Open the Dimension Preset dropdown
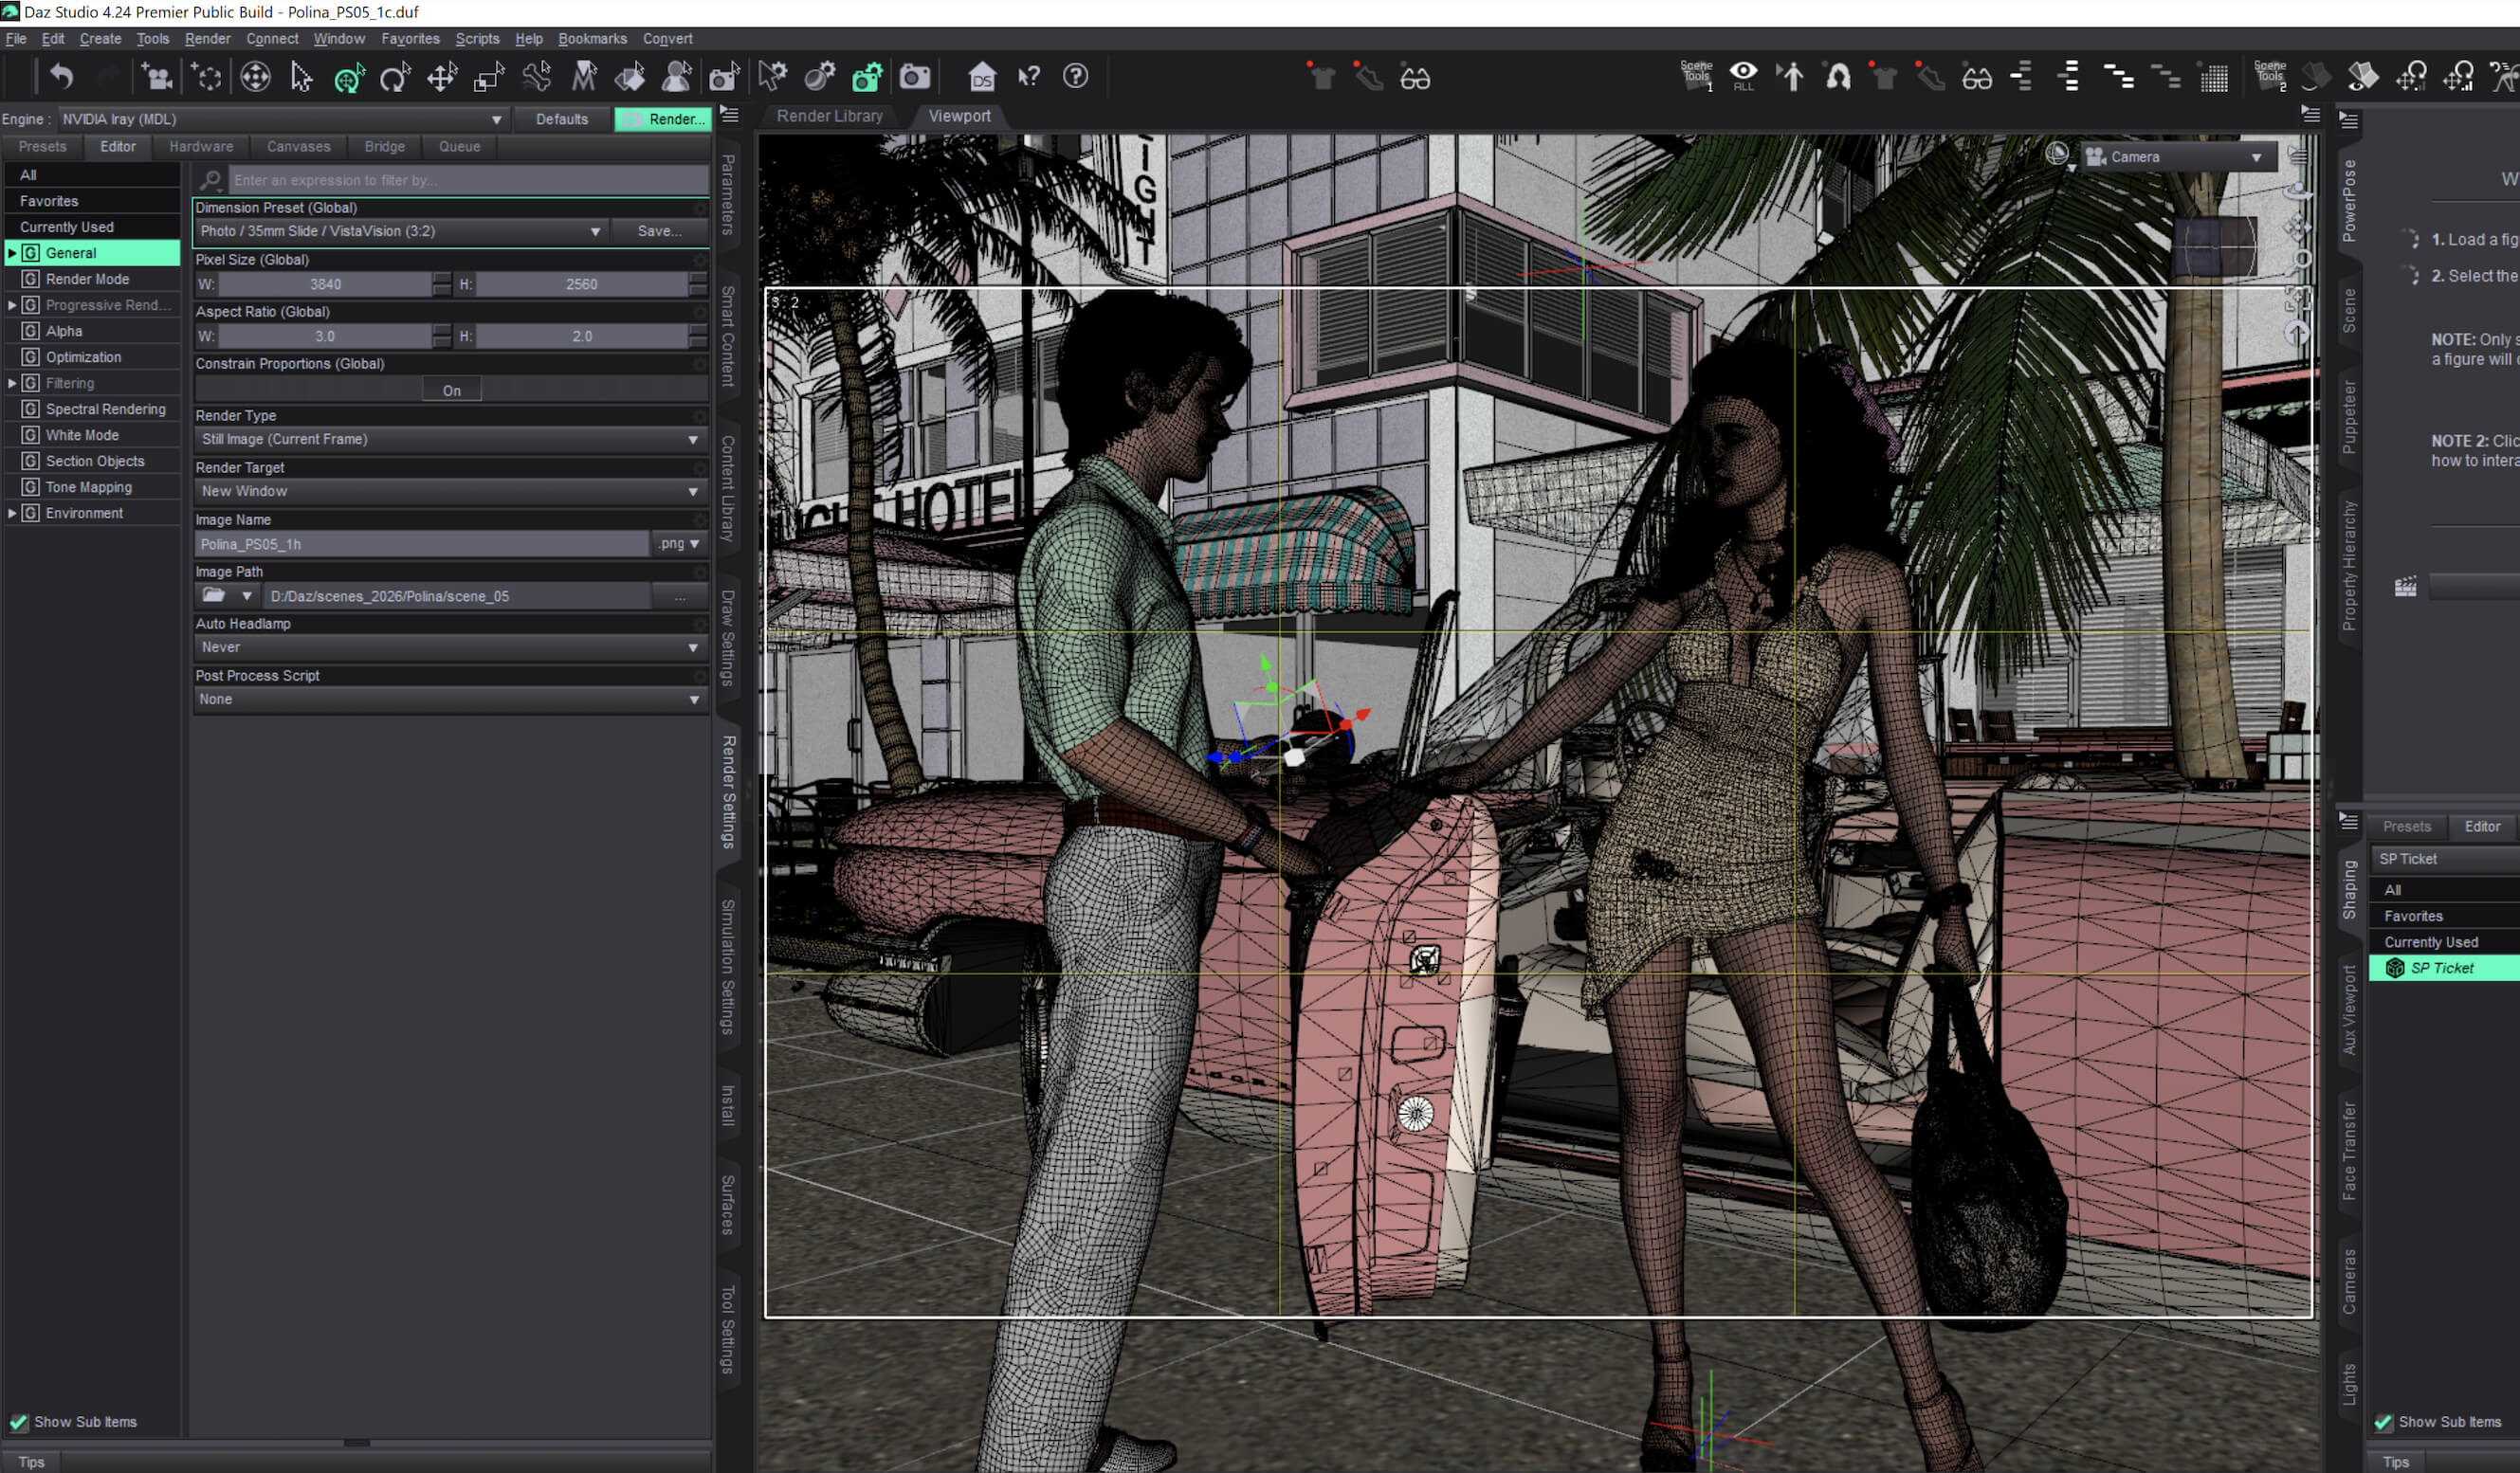Screen dimensions: 2520x1473 pos(400,231)
